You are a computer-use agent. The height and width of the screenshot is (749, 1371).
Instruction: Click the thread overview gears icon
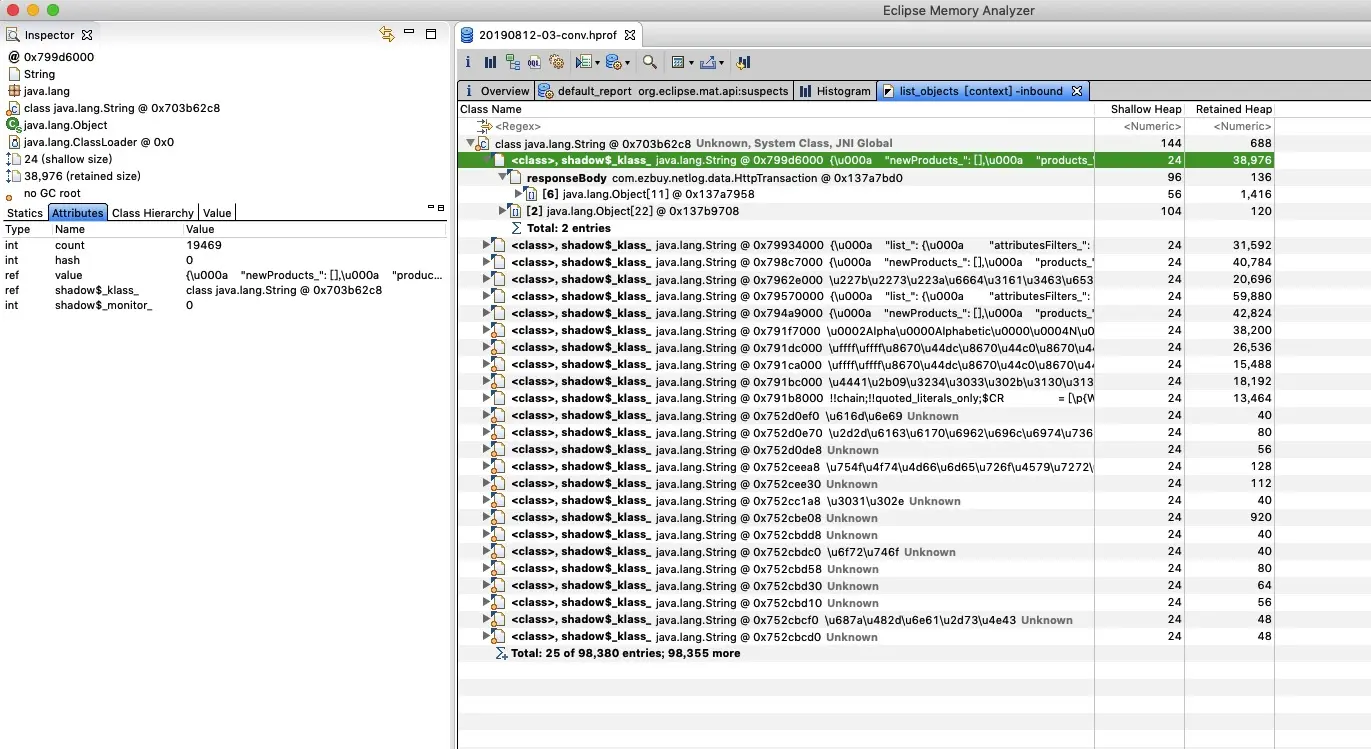click(x=557, y=62)
